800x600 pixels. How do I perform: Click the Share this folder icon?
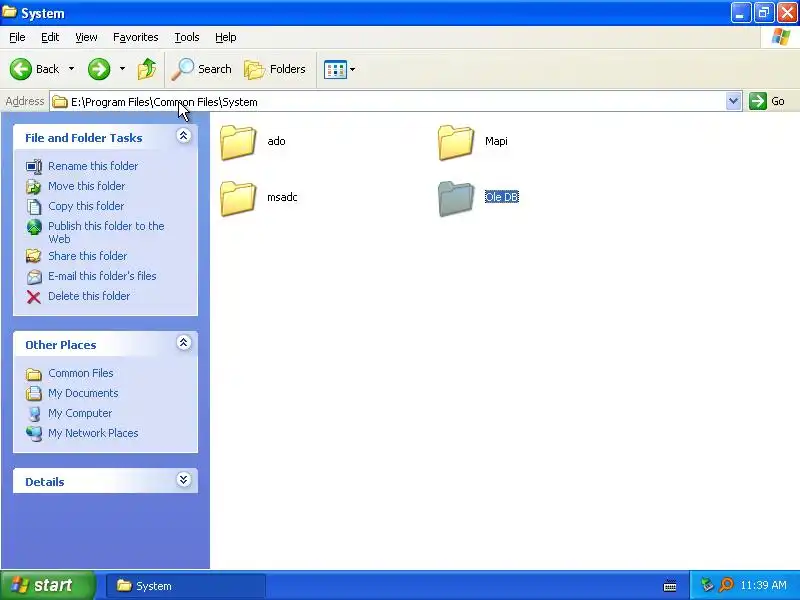[34, 256]
